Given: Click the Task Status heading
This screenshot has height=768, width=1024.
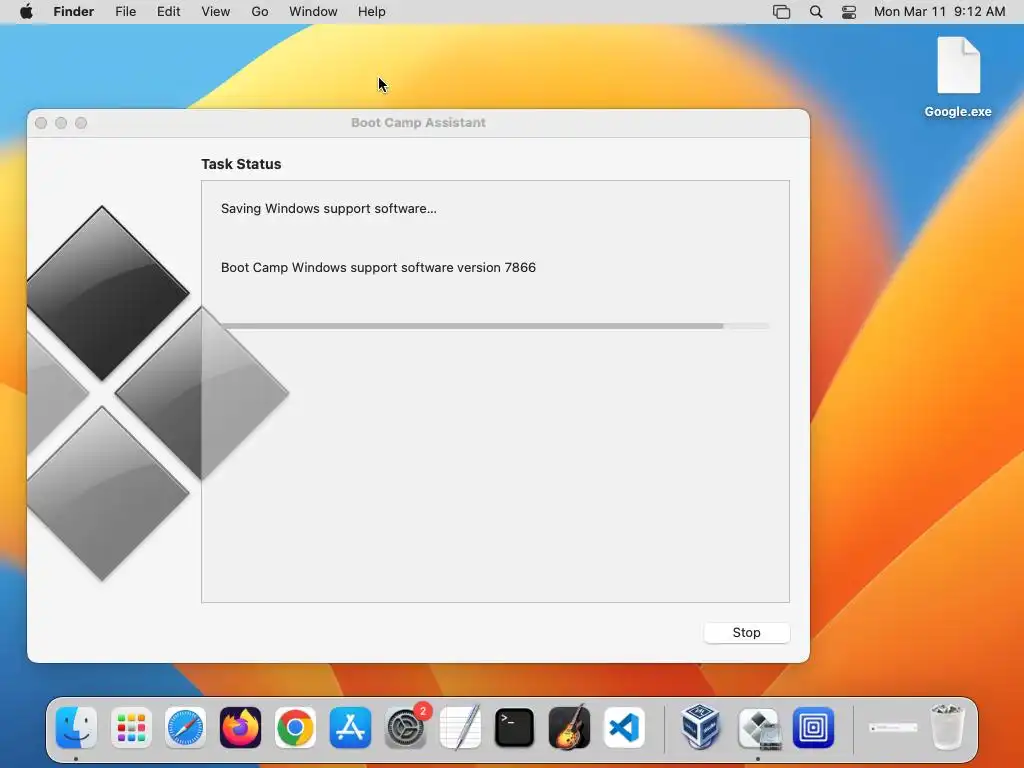Looking at the screenshot, I should tap(241, 164).
